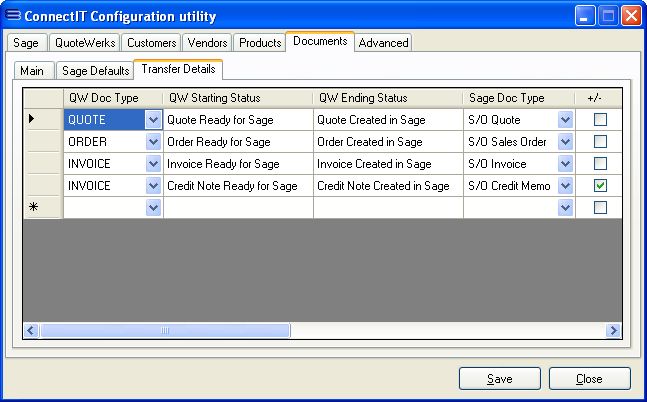The width and height of the screenshot is (647, 402).
Task: Expand Sage Doc Type dropdown for S/O Invoice
Action: coord(565,164)
